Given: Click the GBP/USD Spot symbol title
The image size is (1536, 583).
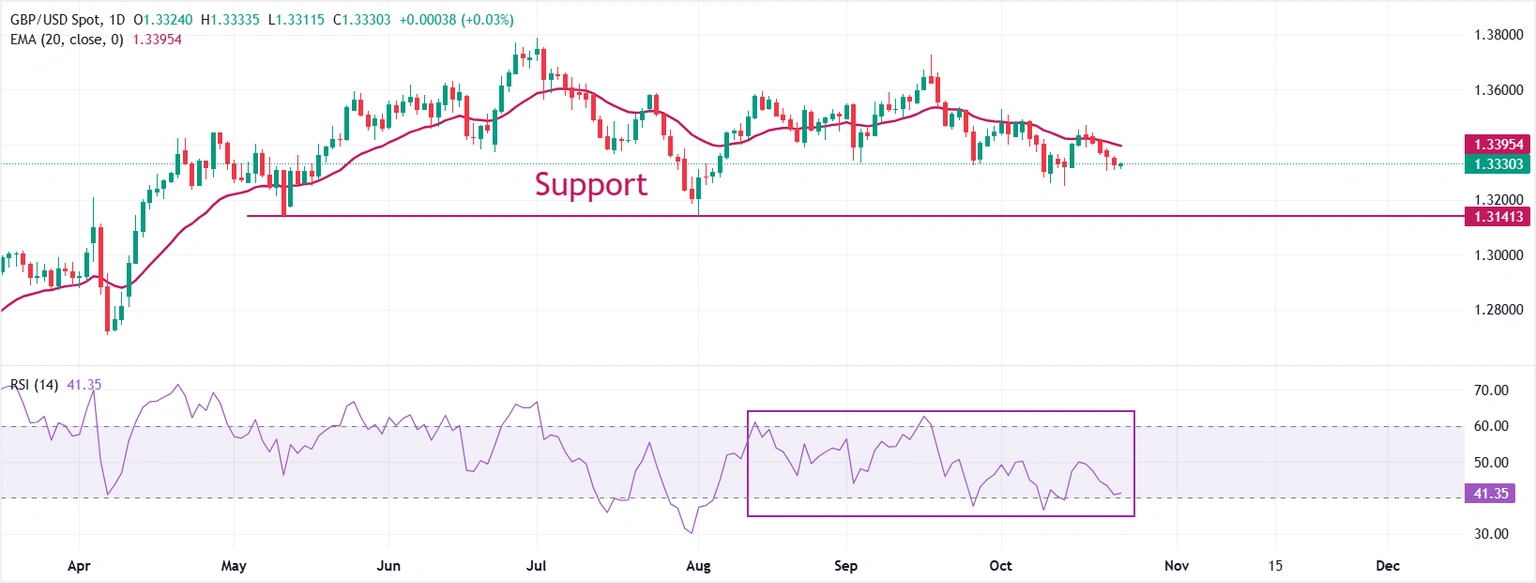Looking at the screenshot, I should click(x=58, y=20).
